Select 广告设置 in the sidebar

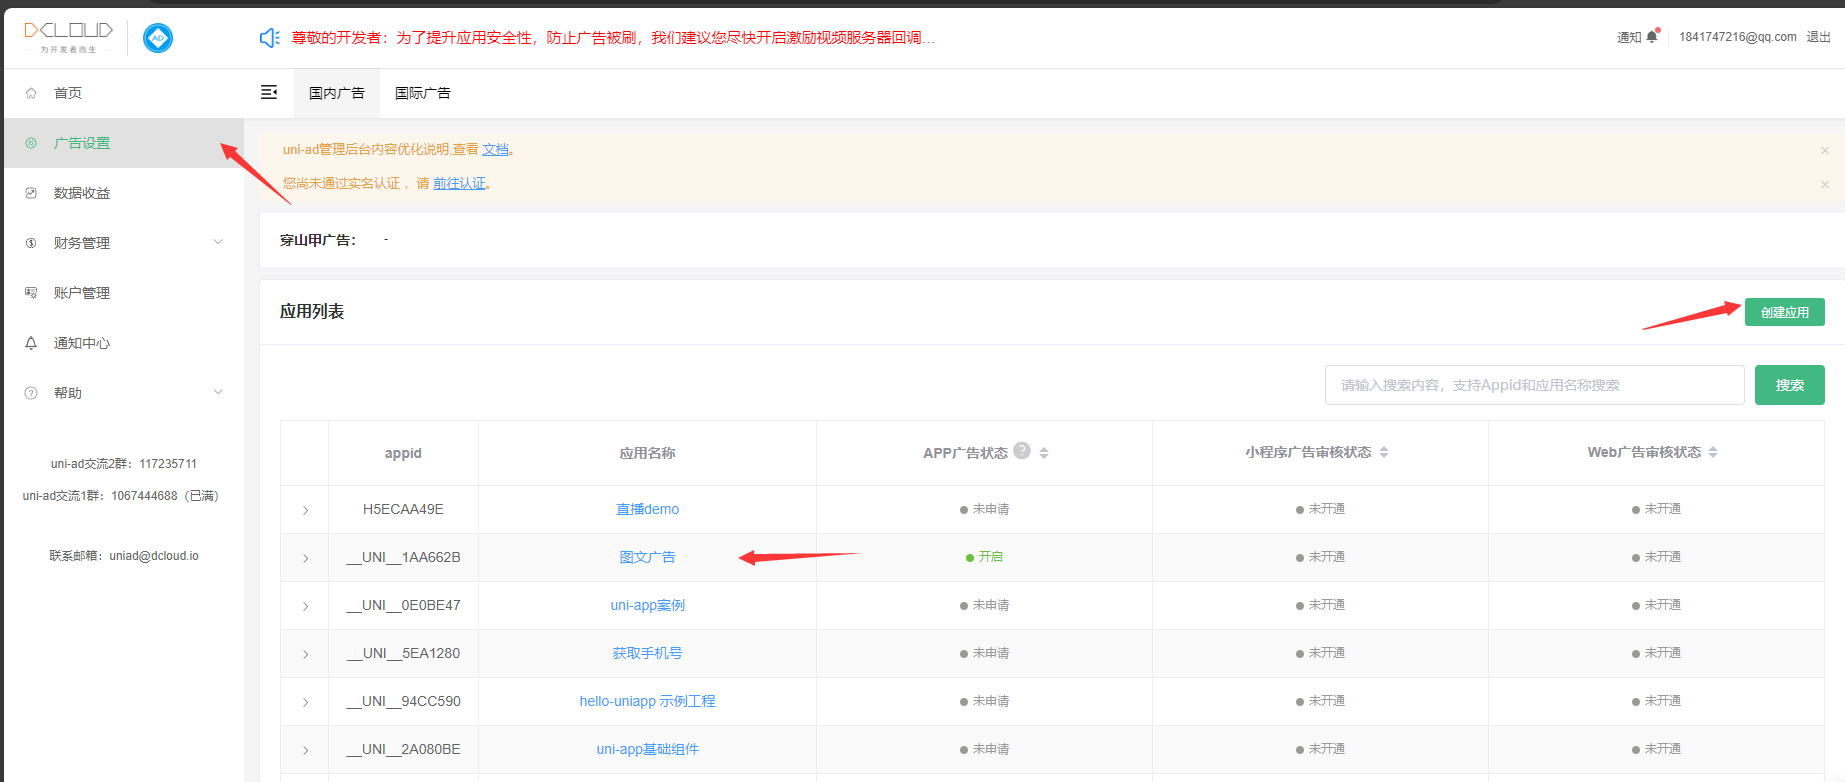coord(124,143)
